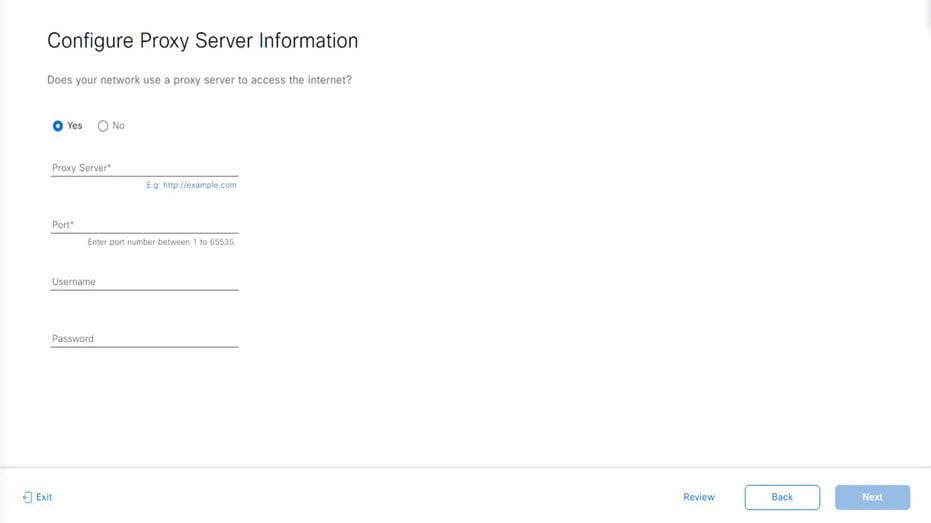Screen dimensions: 931x523
Task: Focus the Port input field
Action: click(x=144, y=224)
